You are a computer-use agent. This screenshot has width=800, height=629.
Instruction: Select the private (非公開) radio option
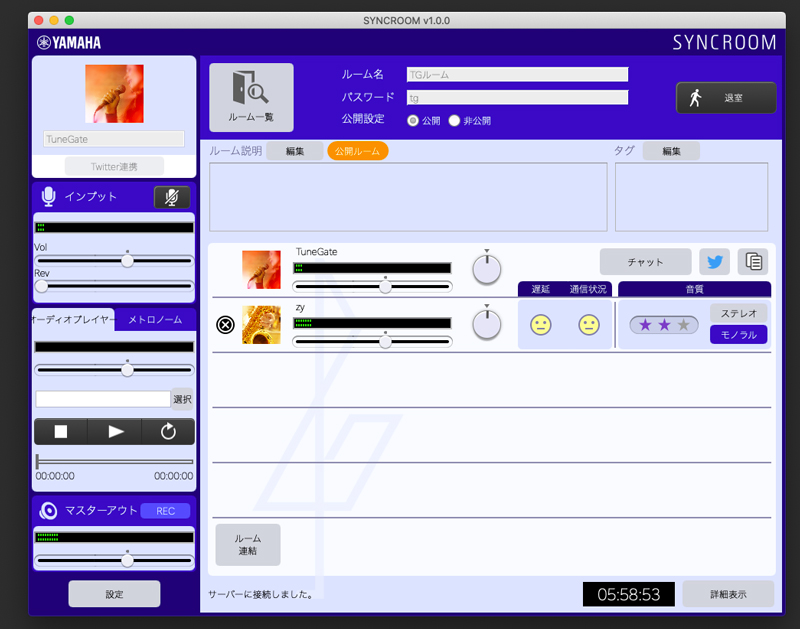click(x=454, y=120)
